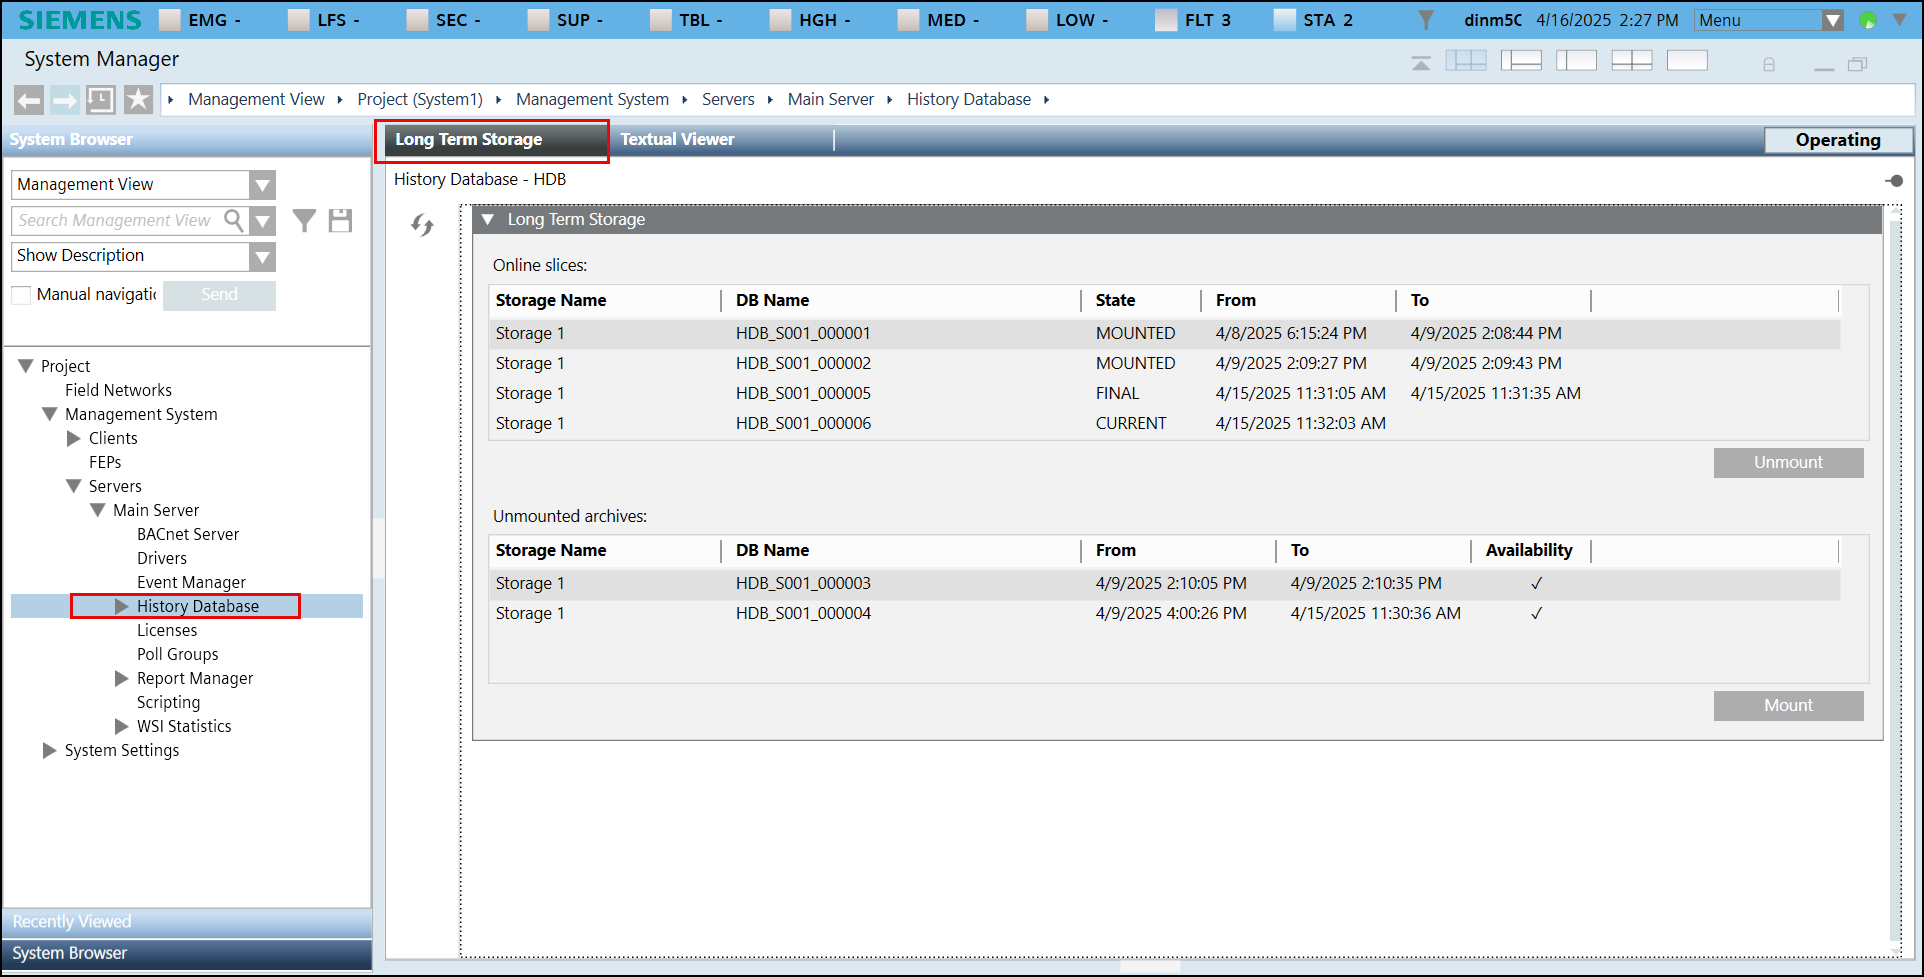Viewport: 1924px width, 977px height.
Task: Click the navigation history clock icon
Action: 101,100
